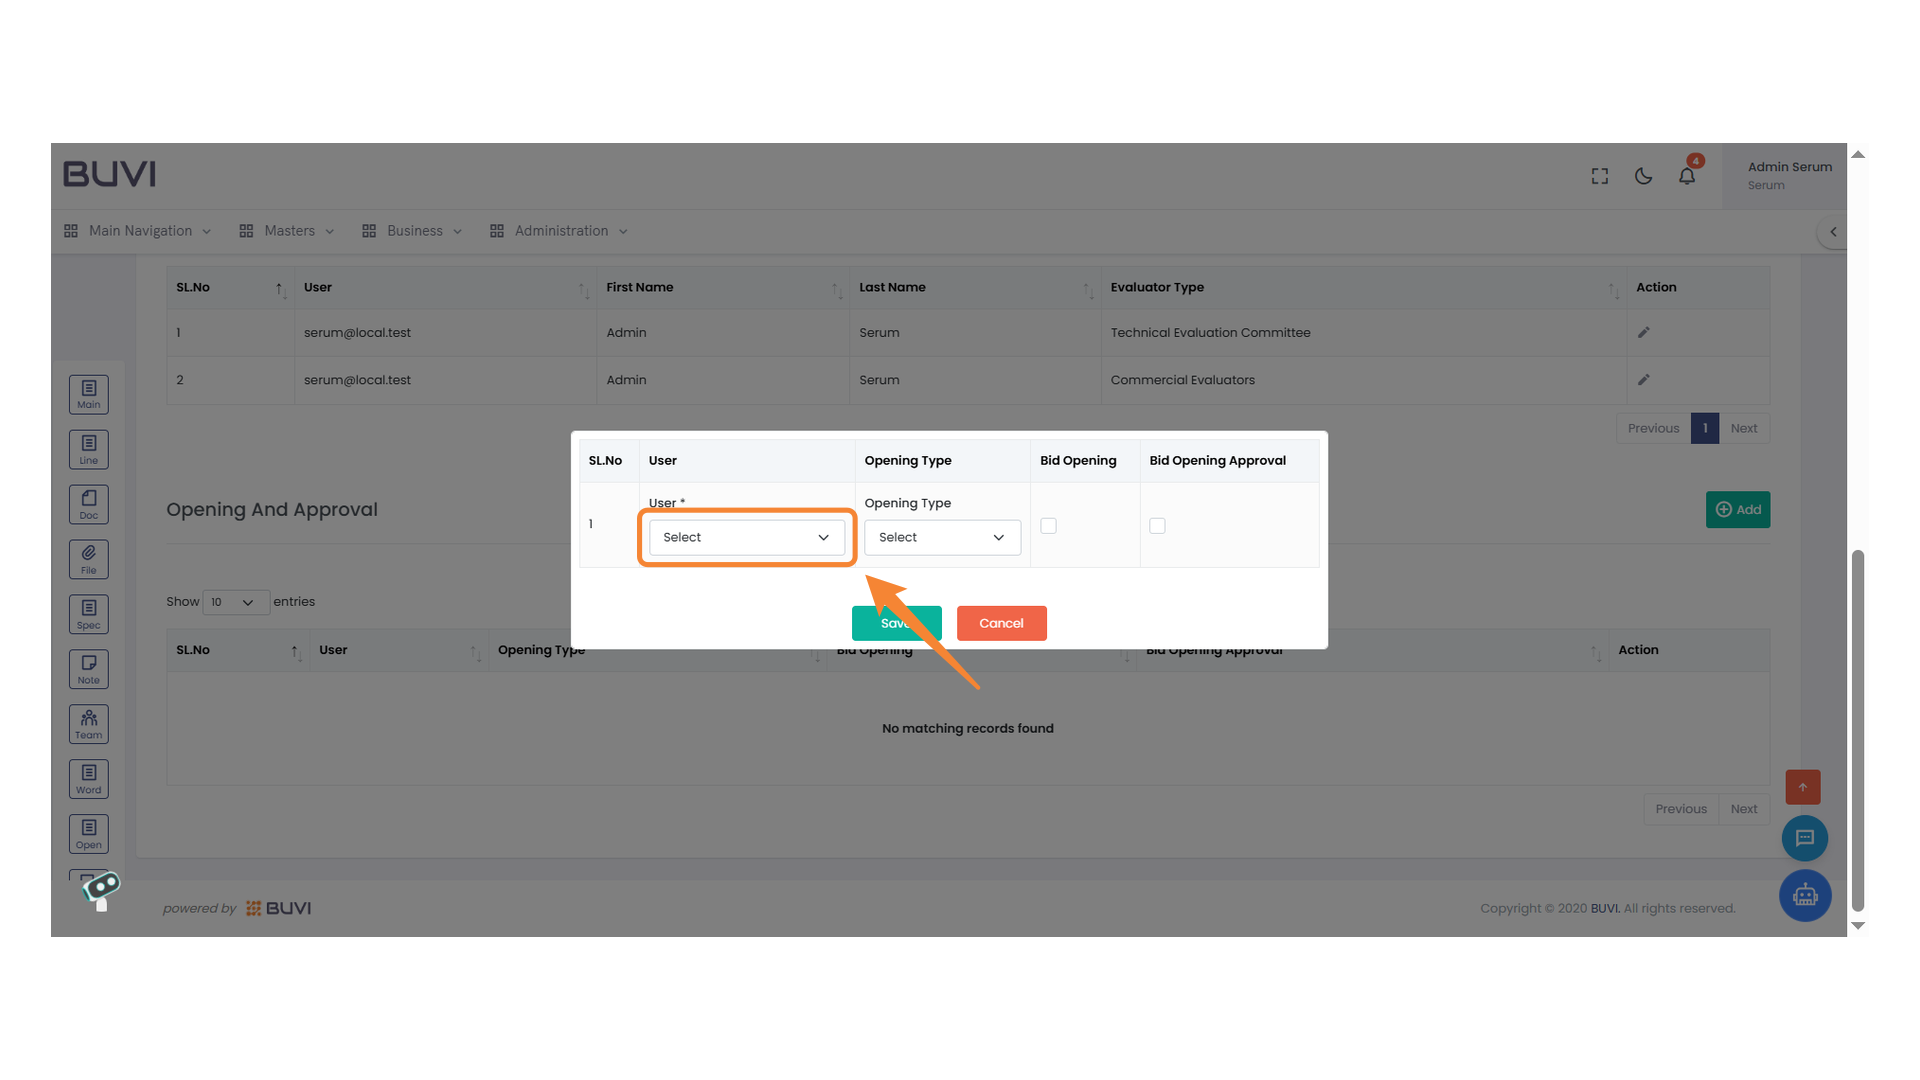Open the Administration menu

(x=558, y=231)
